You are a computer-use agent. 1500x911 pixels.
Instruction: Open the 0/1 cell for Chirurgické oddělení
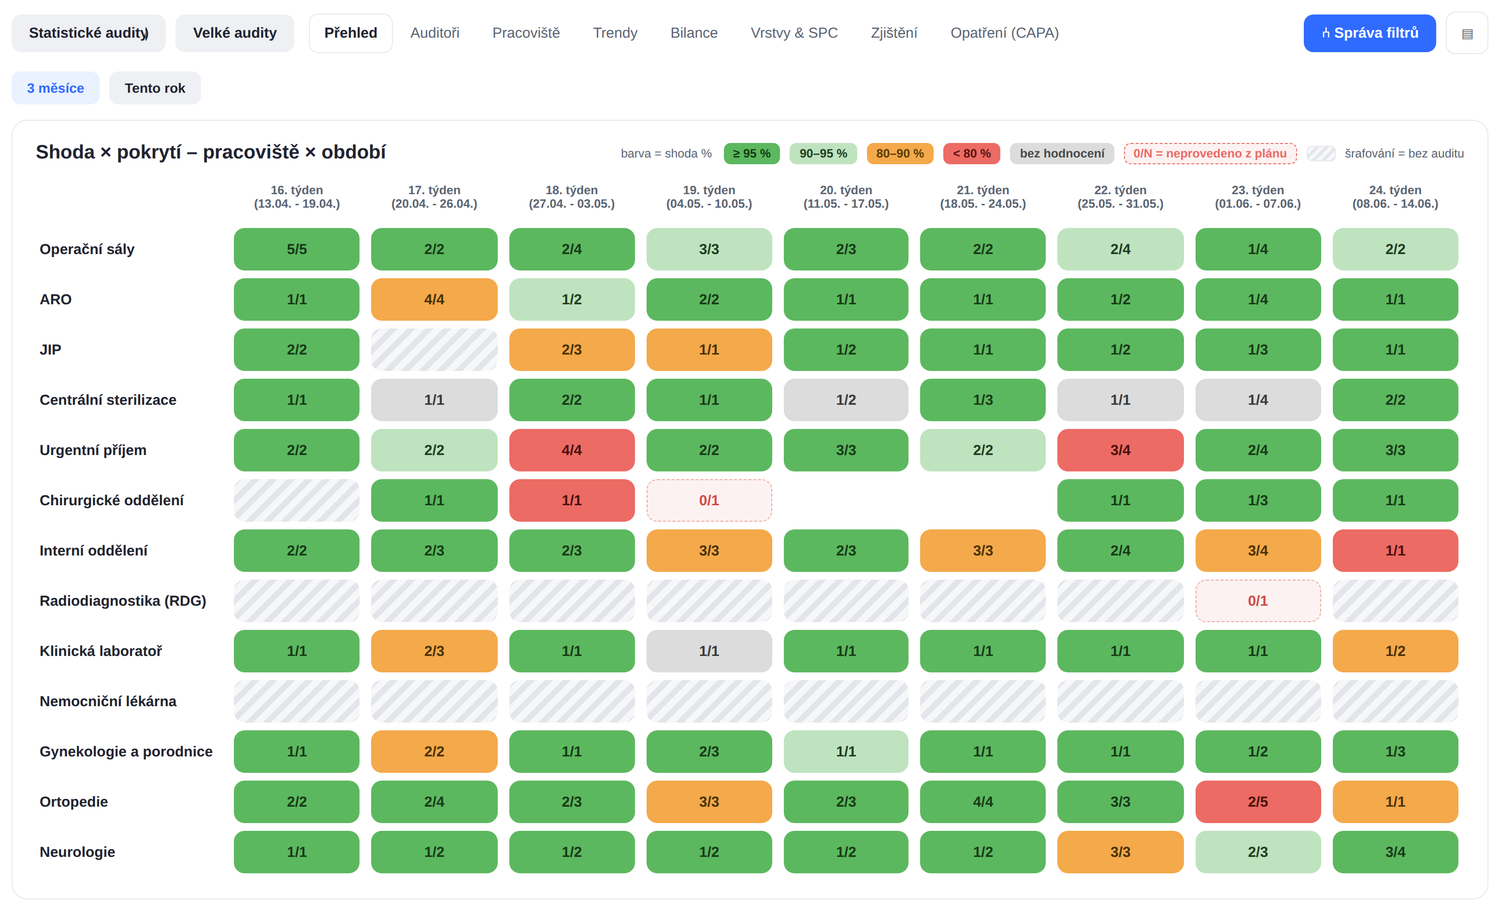(x=709, y=500)
